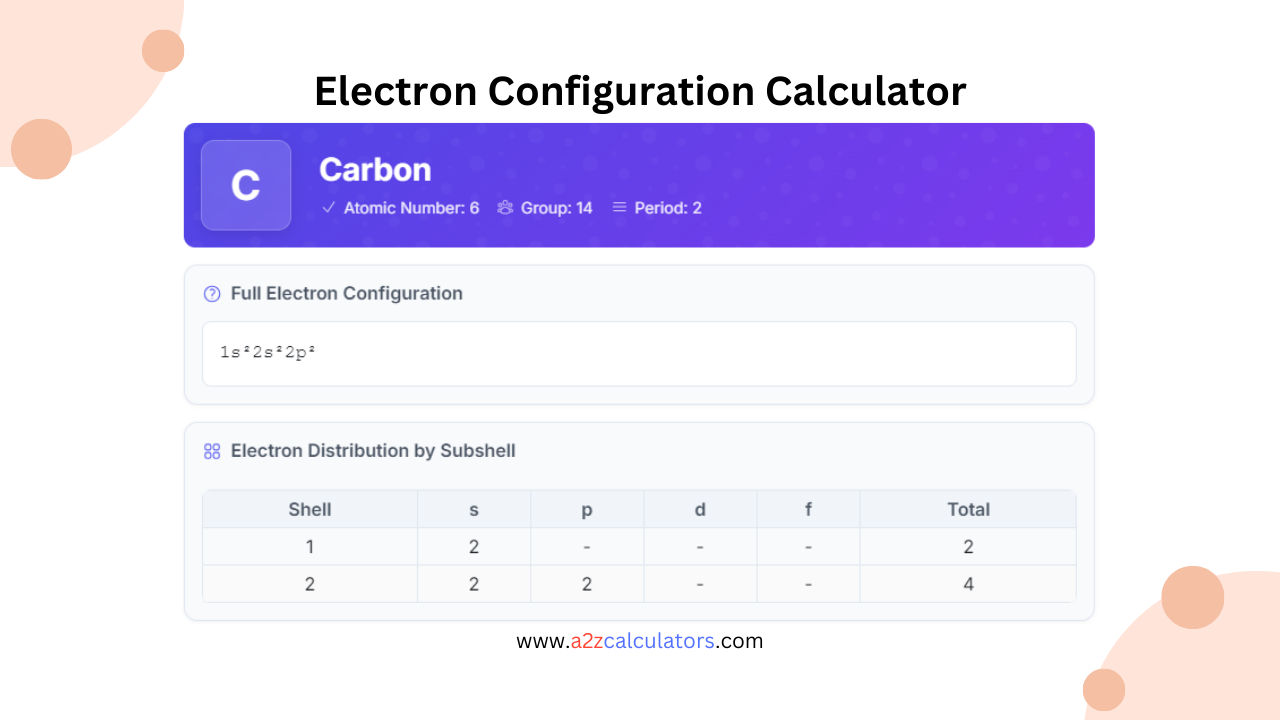Click the Carbon element name heading
The height and width of the screenshot is (720, 1280).
tap(375, 170)
